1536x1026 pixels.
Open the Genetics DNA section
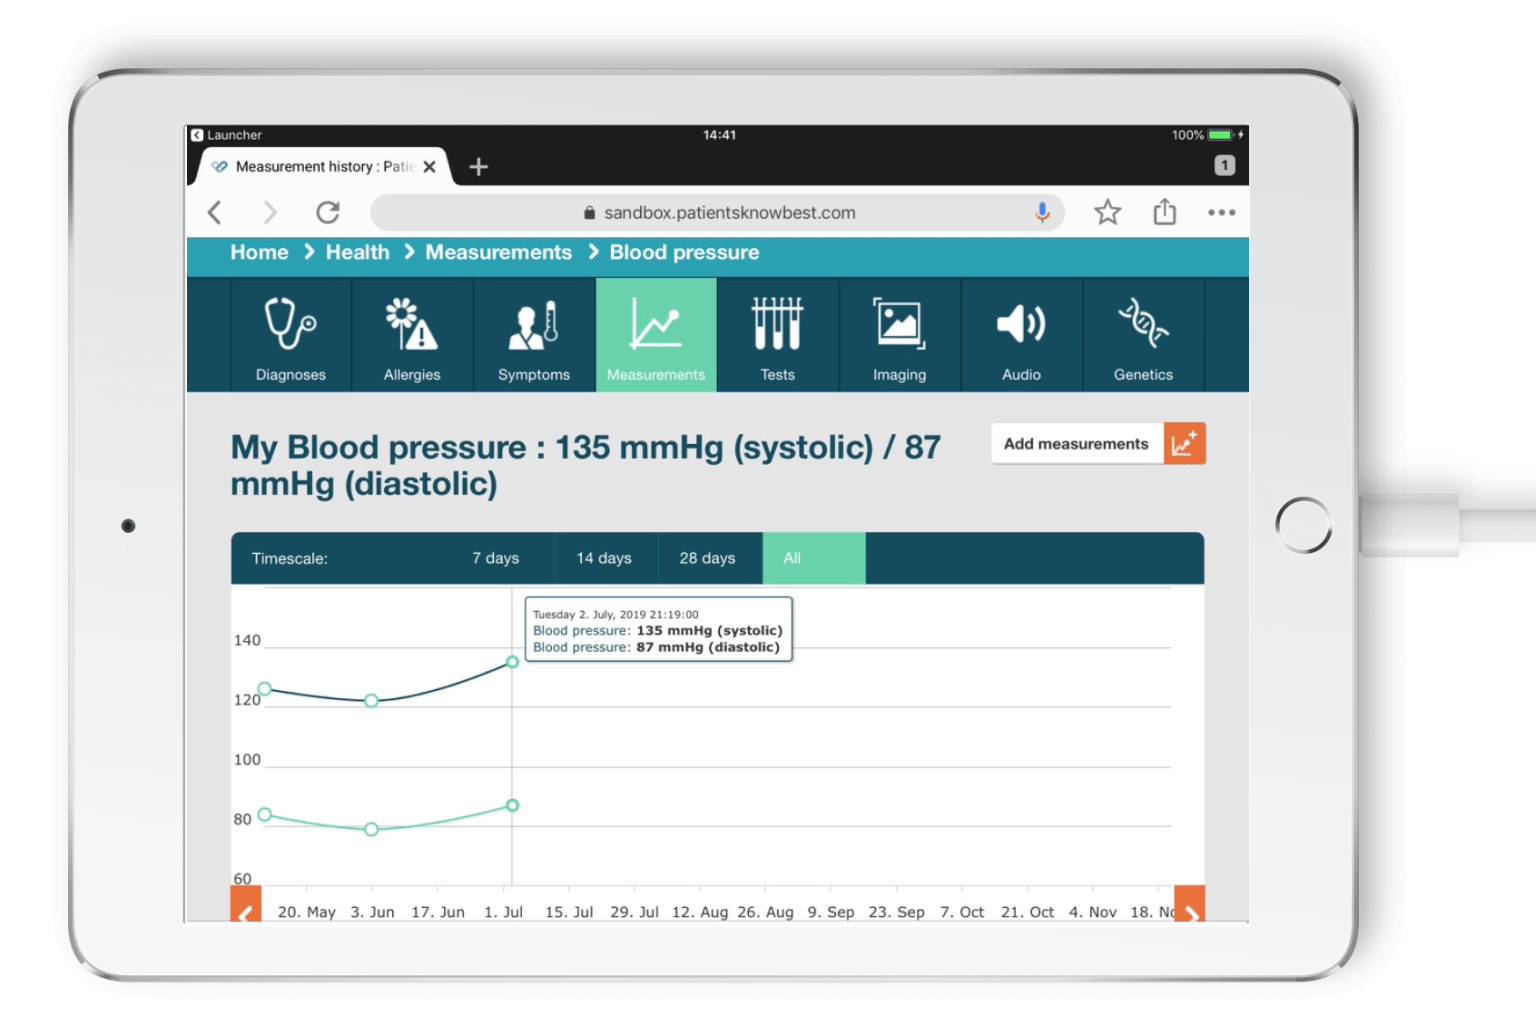click(1143, 336)
